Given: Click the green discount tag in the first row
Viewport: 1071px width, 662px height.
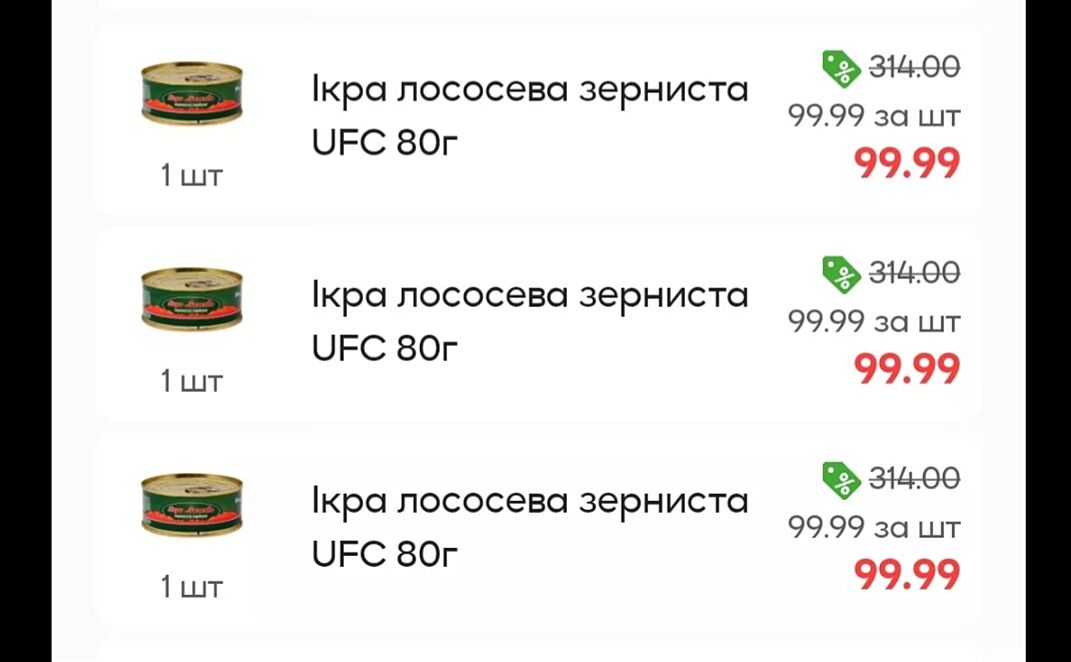Looking at the screenshot, I should point(841,68).
